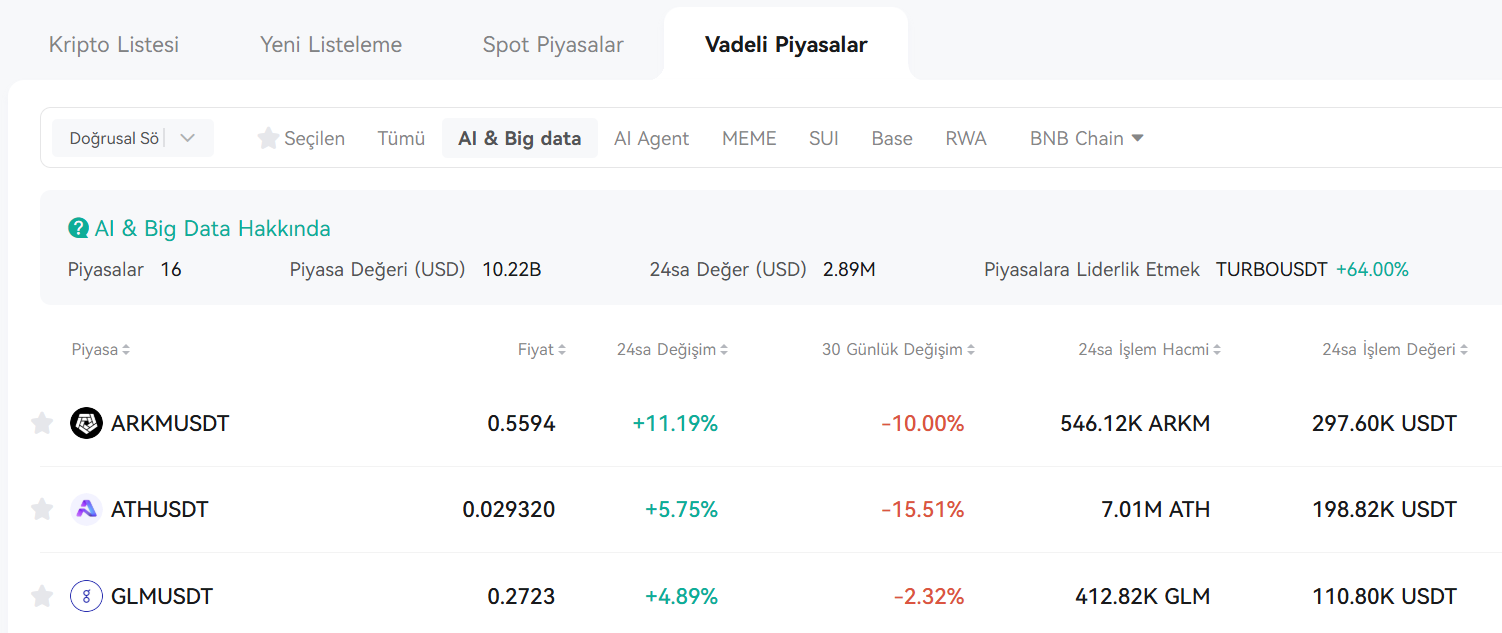Click the GLMUSDT coin logo icon
Screen dimensions: 1502x633
pos(87,597)
